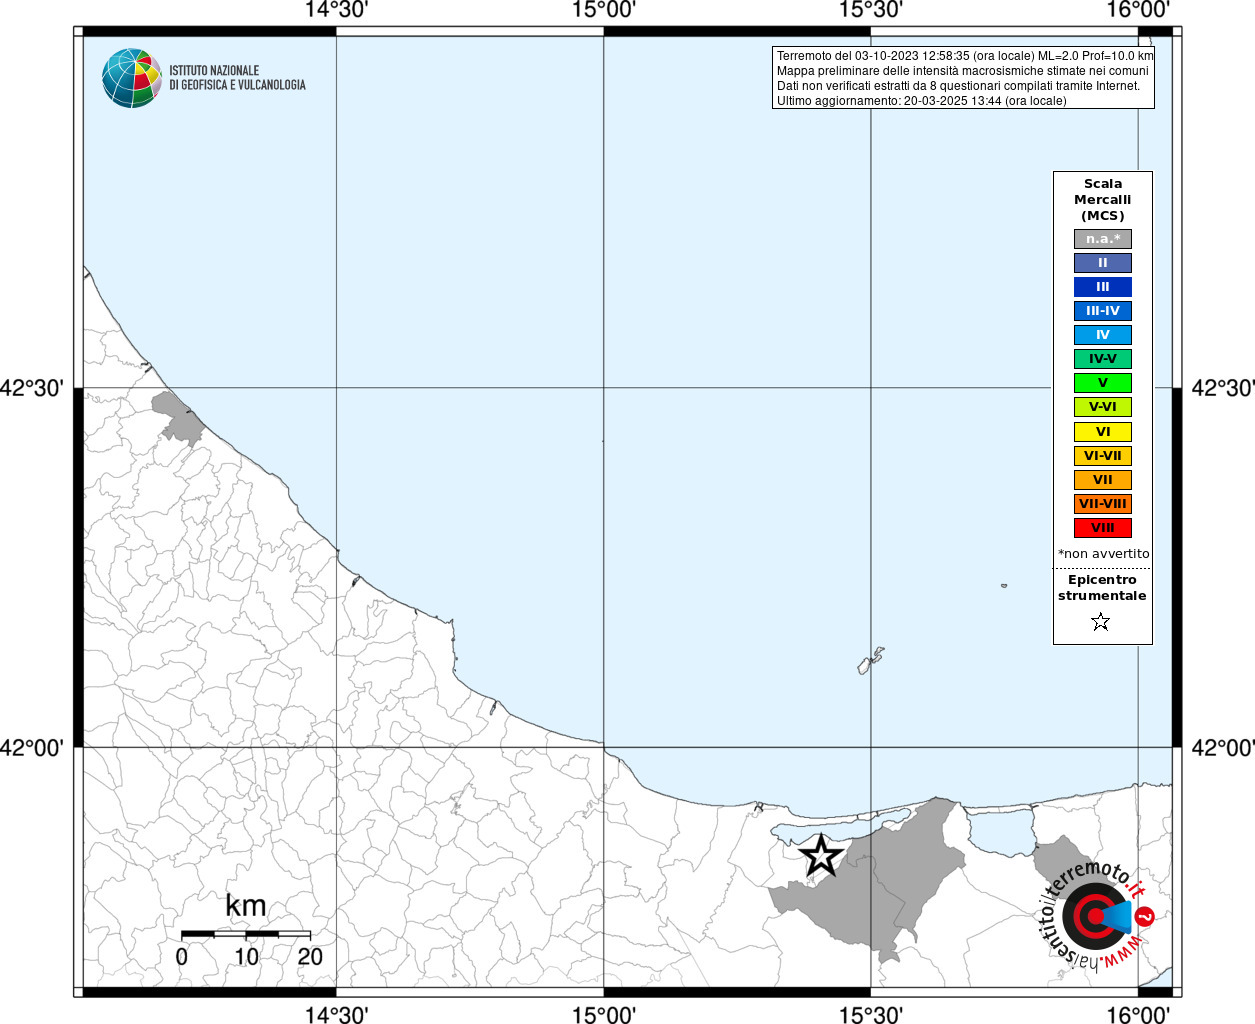This screenshot has width=1255, height=1024.
Task: Click the 'Epicentro strumentale' legend label
Action: [x=1102, y=588]
